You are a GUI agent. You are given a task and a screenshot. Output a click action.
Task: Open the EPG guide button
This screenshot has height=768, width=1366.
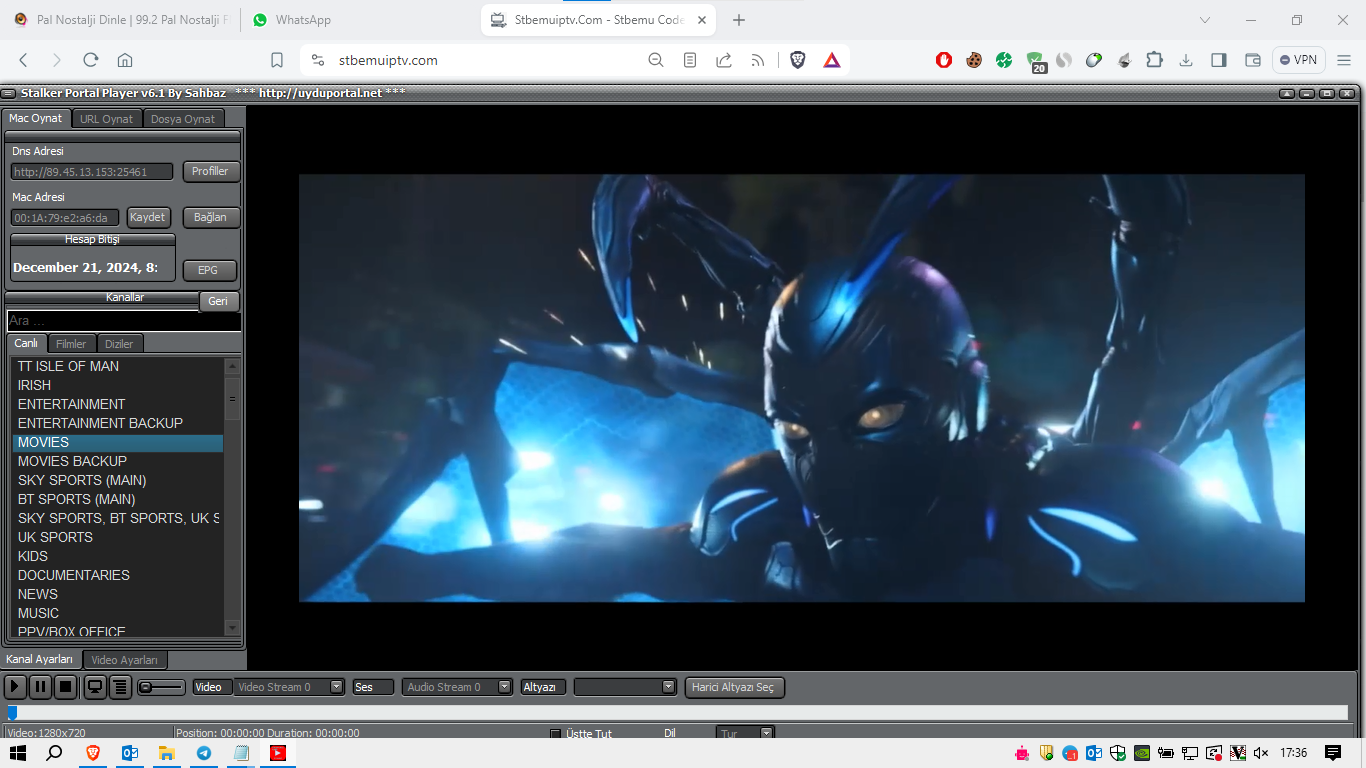click(x=208, y=270)
